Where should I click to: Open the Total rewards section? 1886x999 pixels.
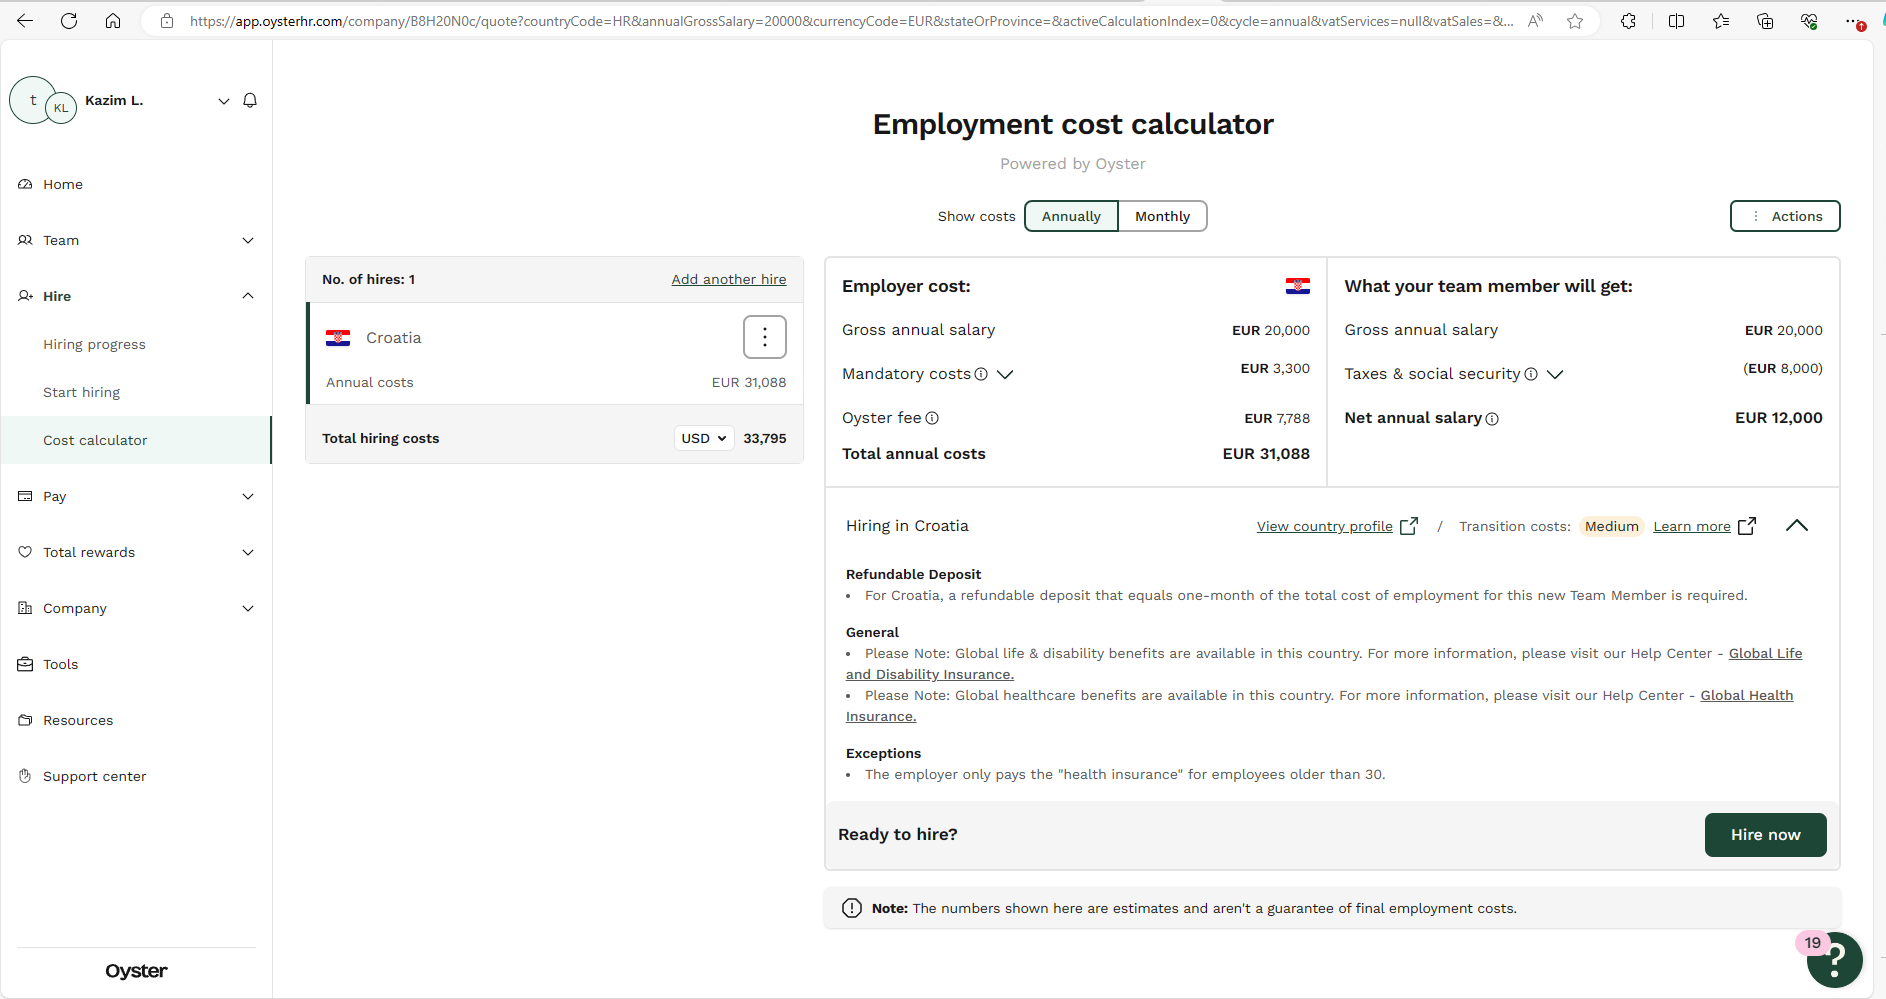[89, 551]
